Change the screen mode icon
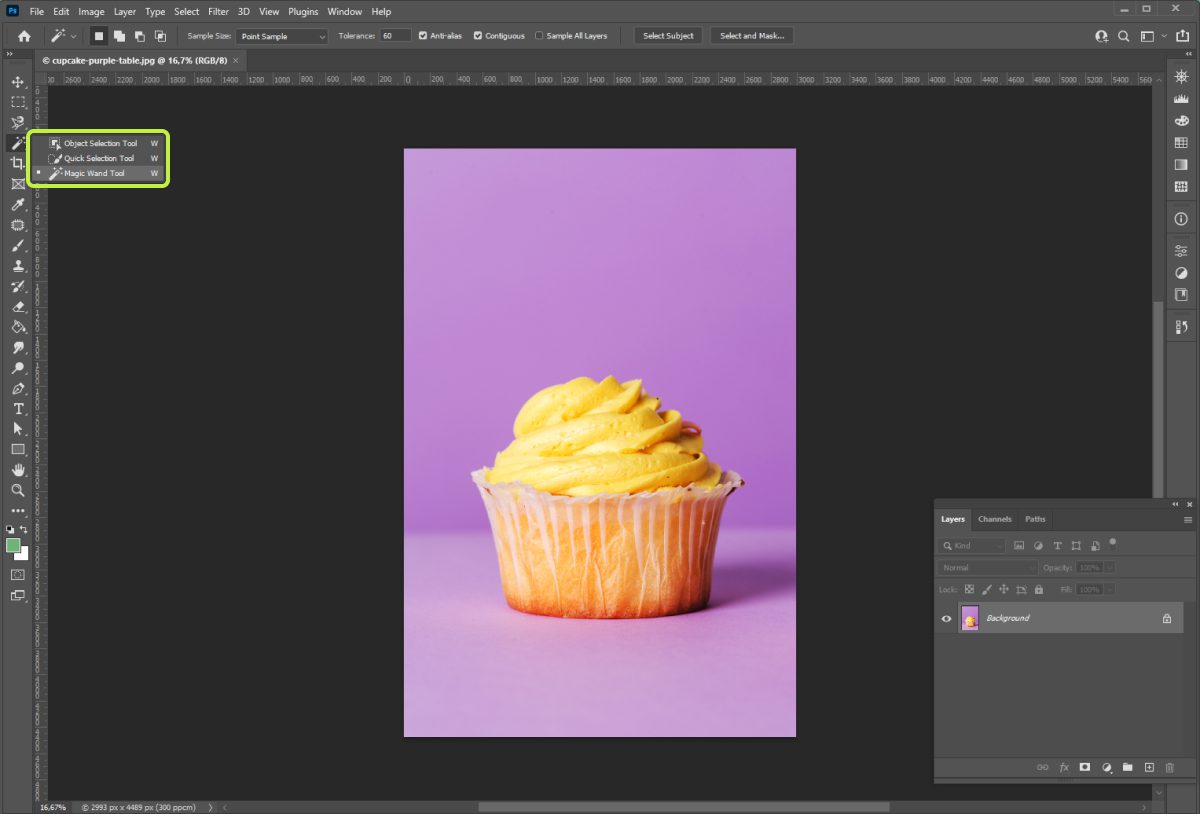 click(17, 596)
